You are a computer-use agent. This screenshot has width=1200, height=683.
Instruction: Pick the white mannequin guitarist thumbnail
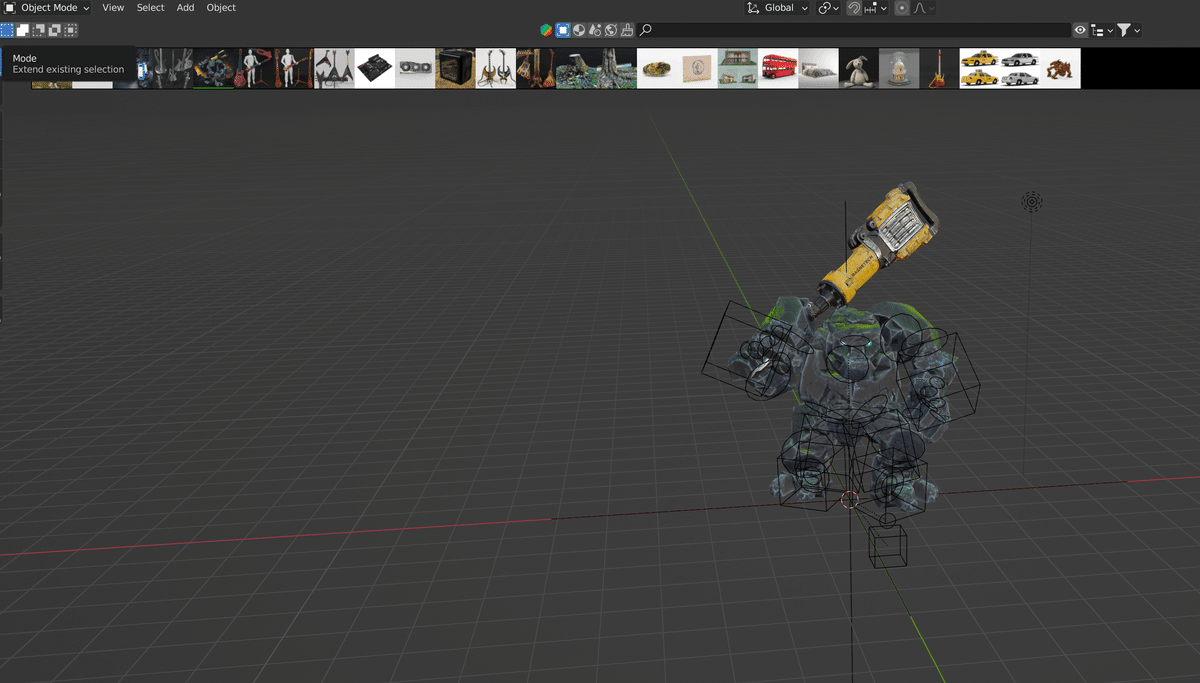[x=294, y=68]
